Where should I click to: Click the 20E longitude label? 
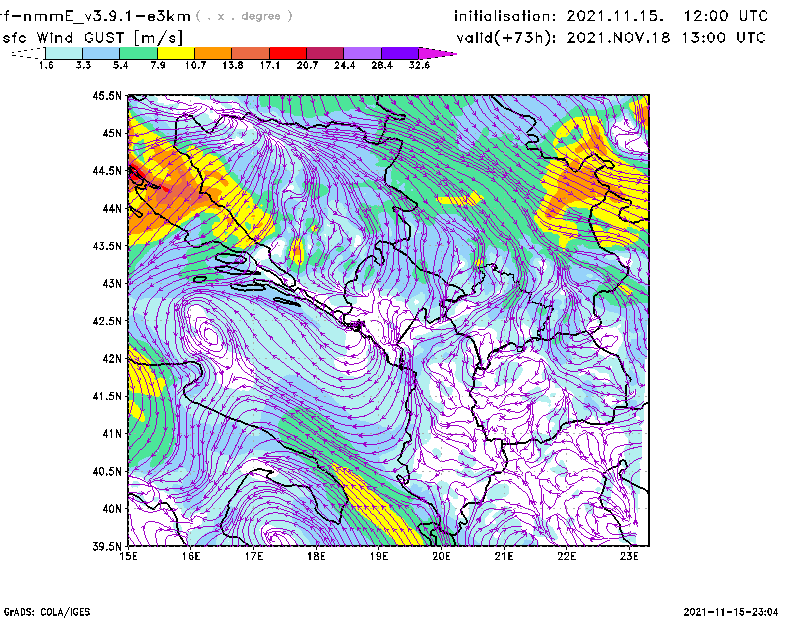(x=441, y=556)
